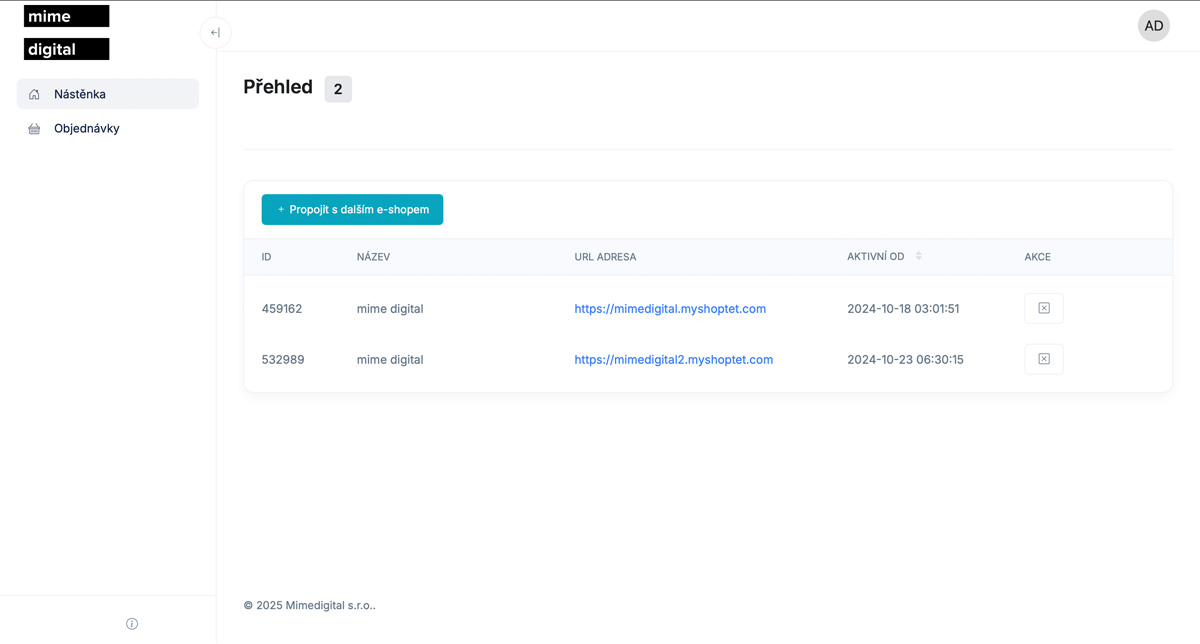
Task: Click the URL adresa column header
Action: [605, 257]
